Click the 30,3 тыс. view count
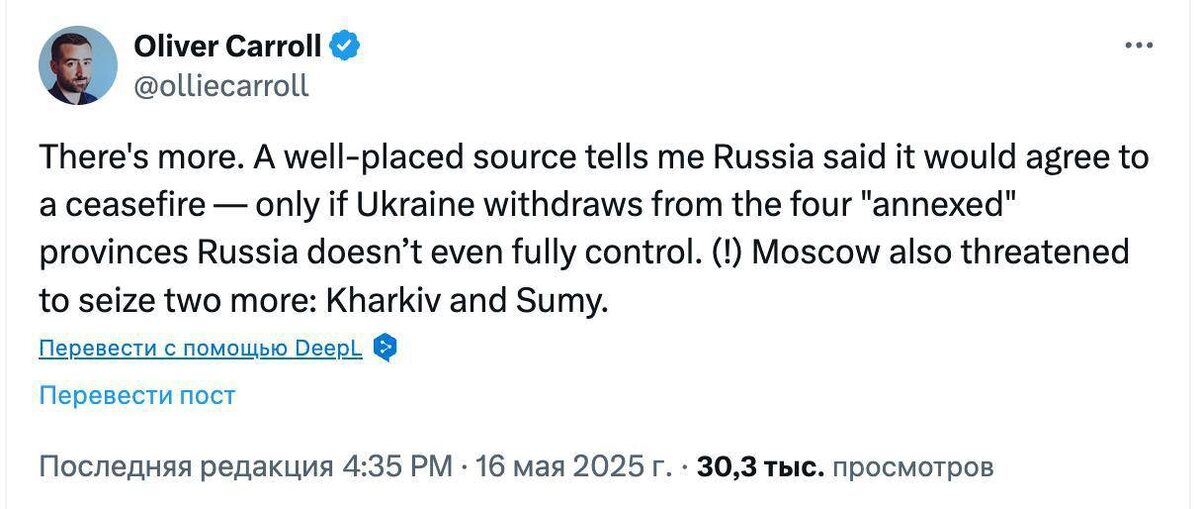Viewport: 1200px width, 509px height. pyautogui.click(x=761, y=467)
